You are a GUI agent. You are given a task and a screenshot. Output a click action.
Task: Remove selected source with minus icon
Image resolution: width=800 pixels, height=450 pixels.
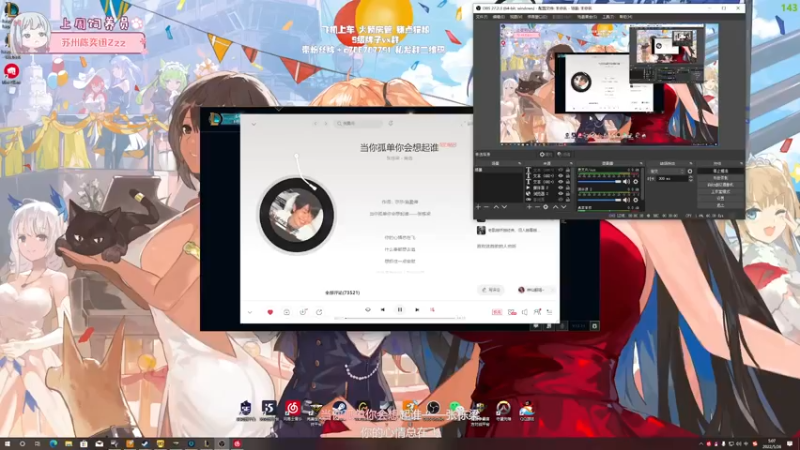click(537, 207)
